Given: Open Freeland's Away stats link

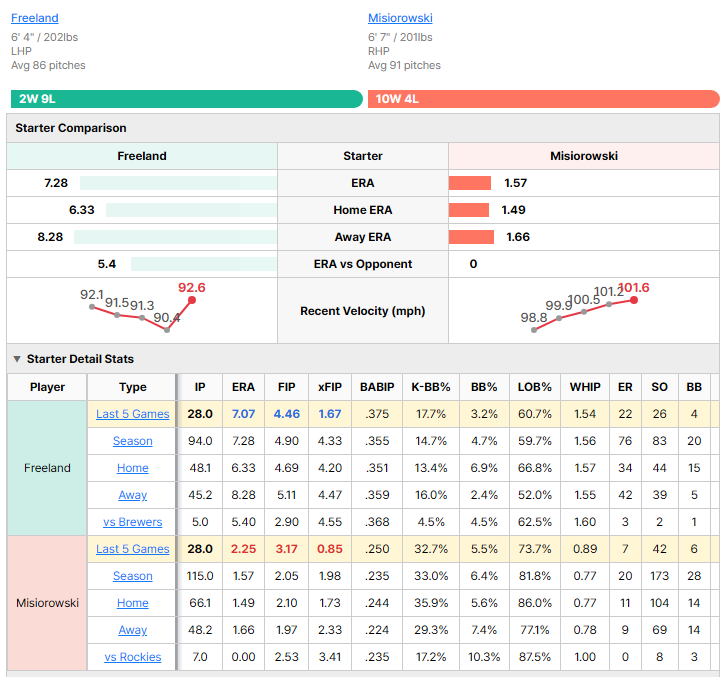Looking at the screenshot, I should click(132, 495).
